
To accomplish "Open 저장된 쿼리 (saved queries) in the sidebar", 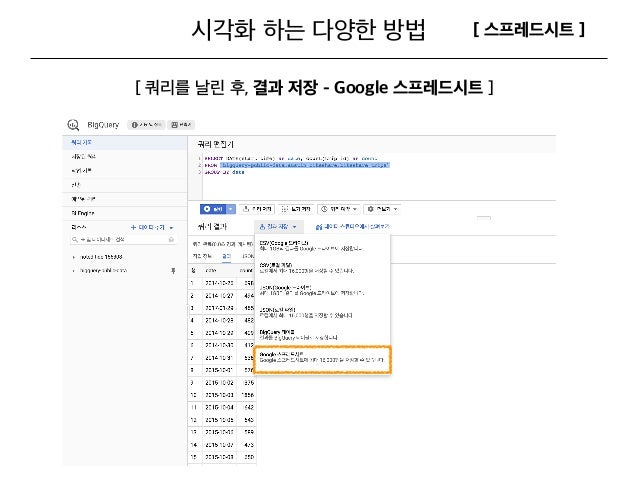I will (x=125, y=157).
